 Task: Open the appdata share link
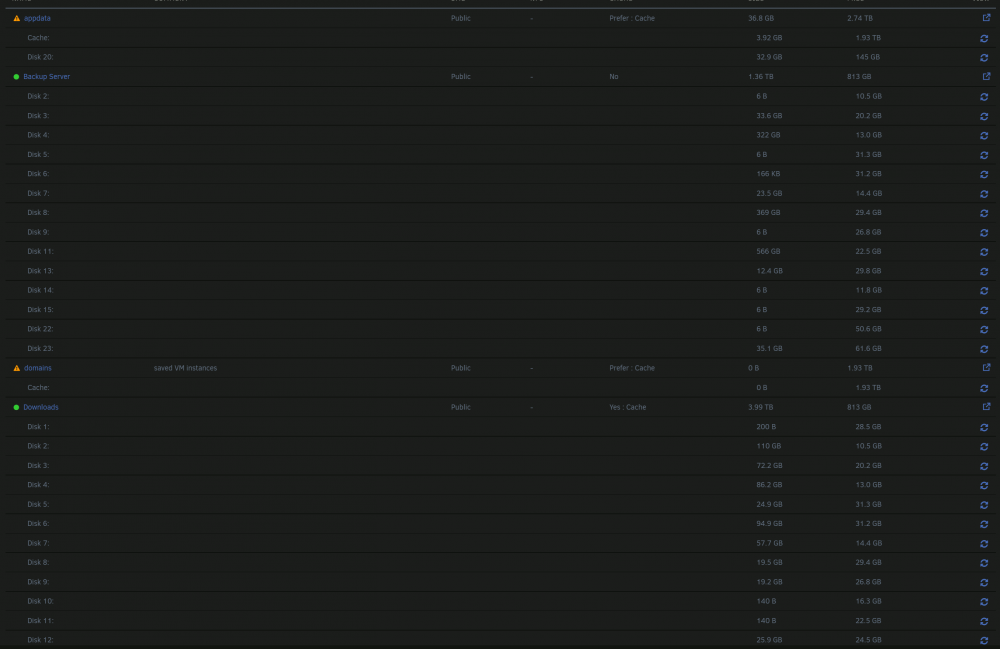37,18
